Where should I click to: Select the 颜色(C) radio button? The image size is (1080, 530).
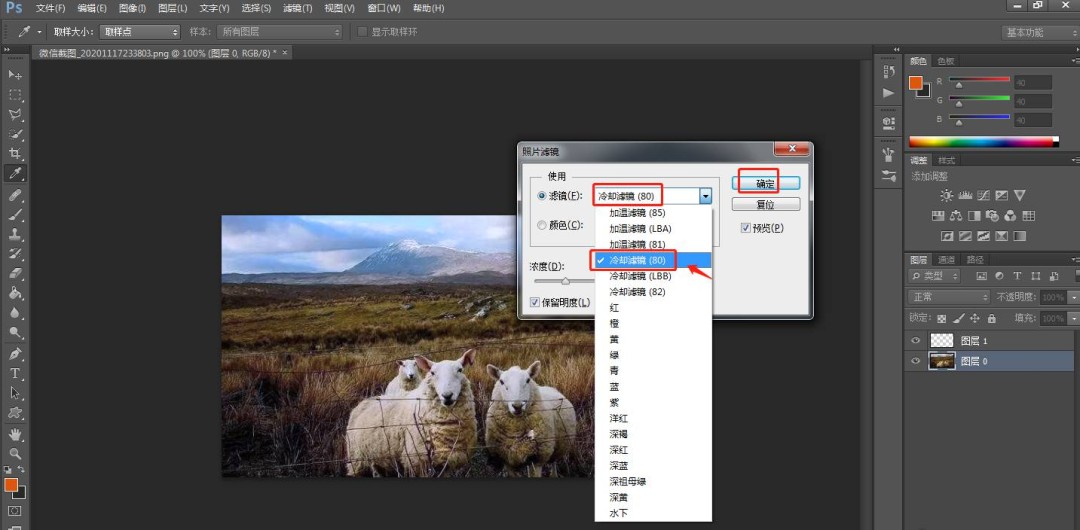click(x=542, y=225)
